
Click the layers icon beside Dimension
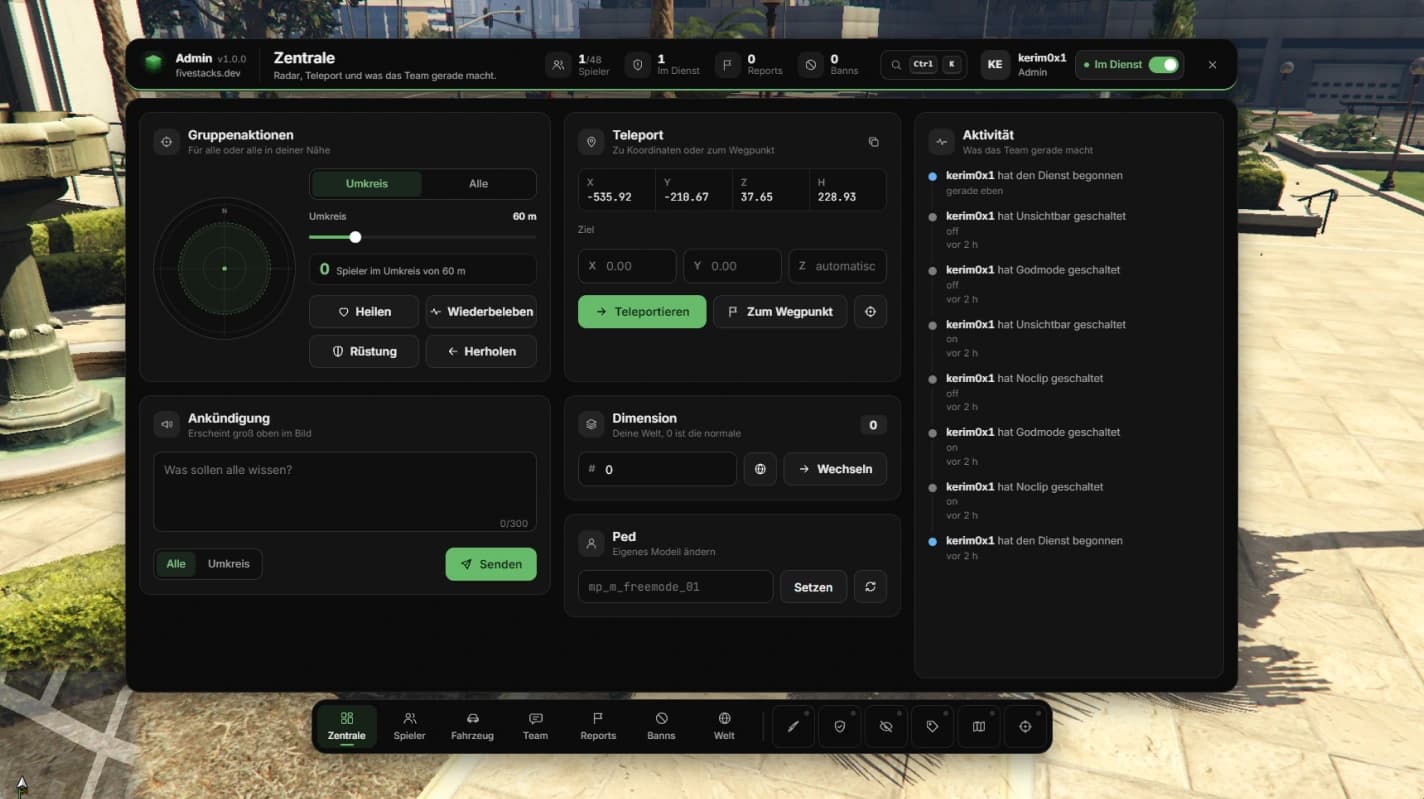click(x=591, y=425)
